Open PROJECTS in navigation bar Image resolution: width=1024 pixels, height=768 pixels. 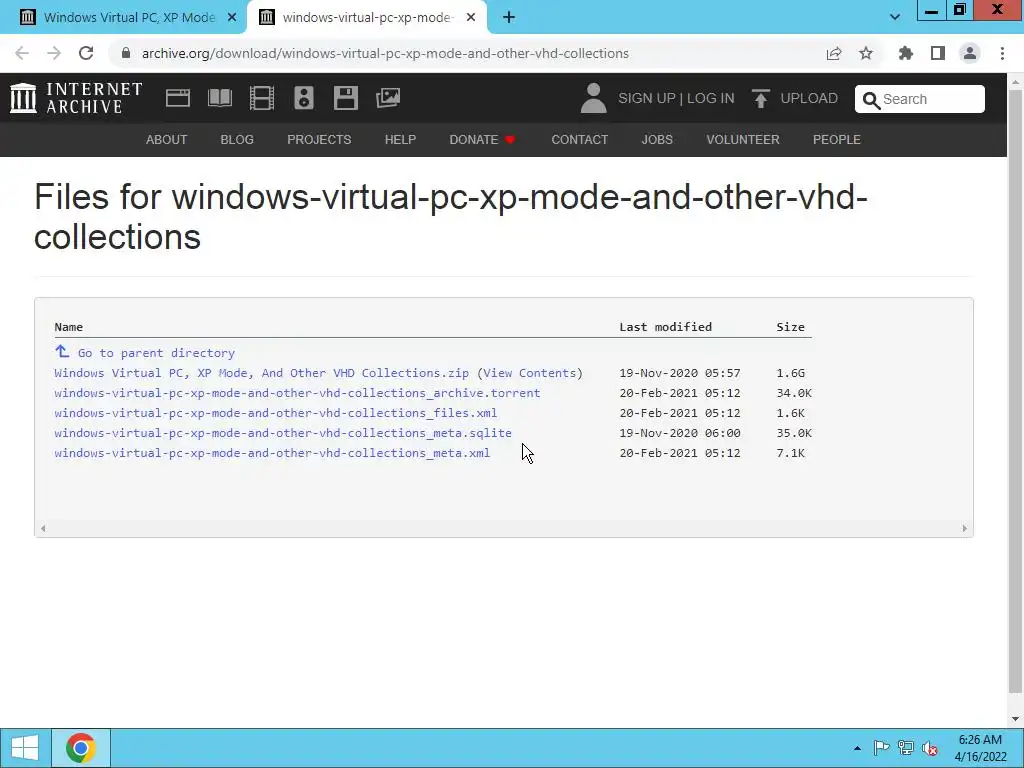(x=319, y=140)
